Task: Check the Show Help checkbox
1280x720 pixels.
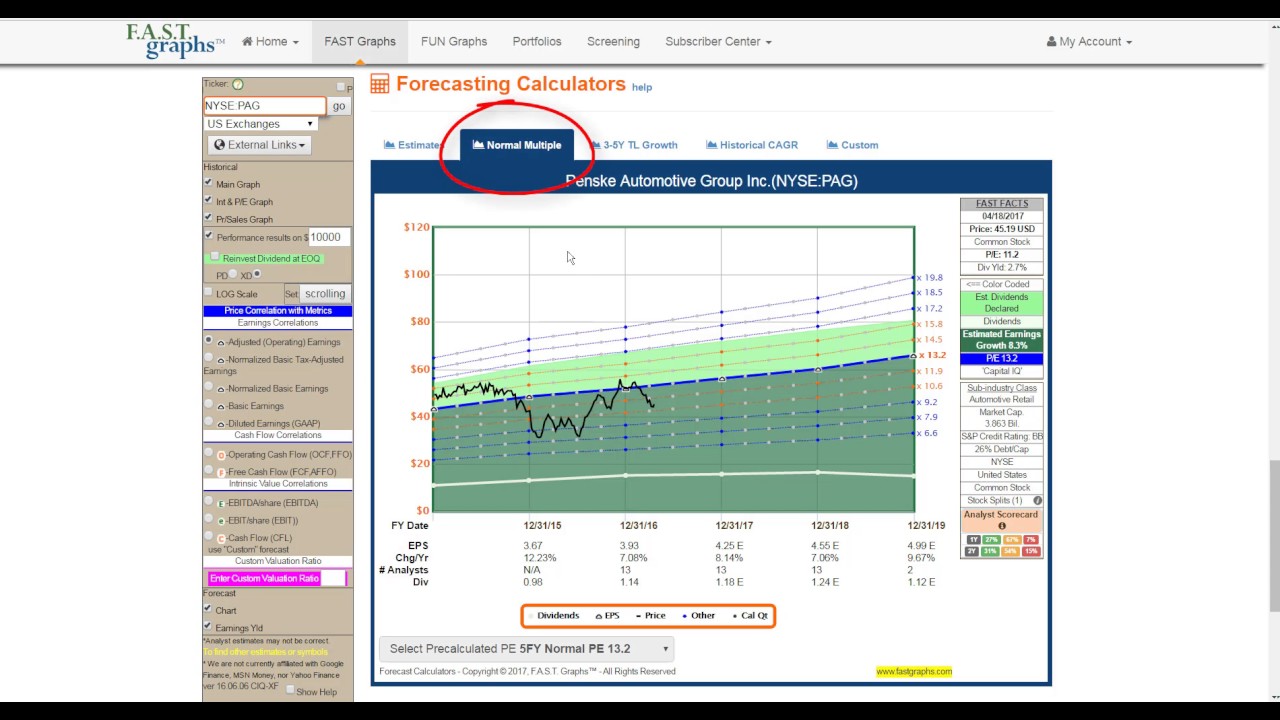Action: [x=290, y=690]
